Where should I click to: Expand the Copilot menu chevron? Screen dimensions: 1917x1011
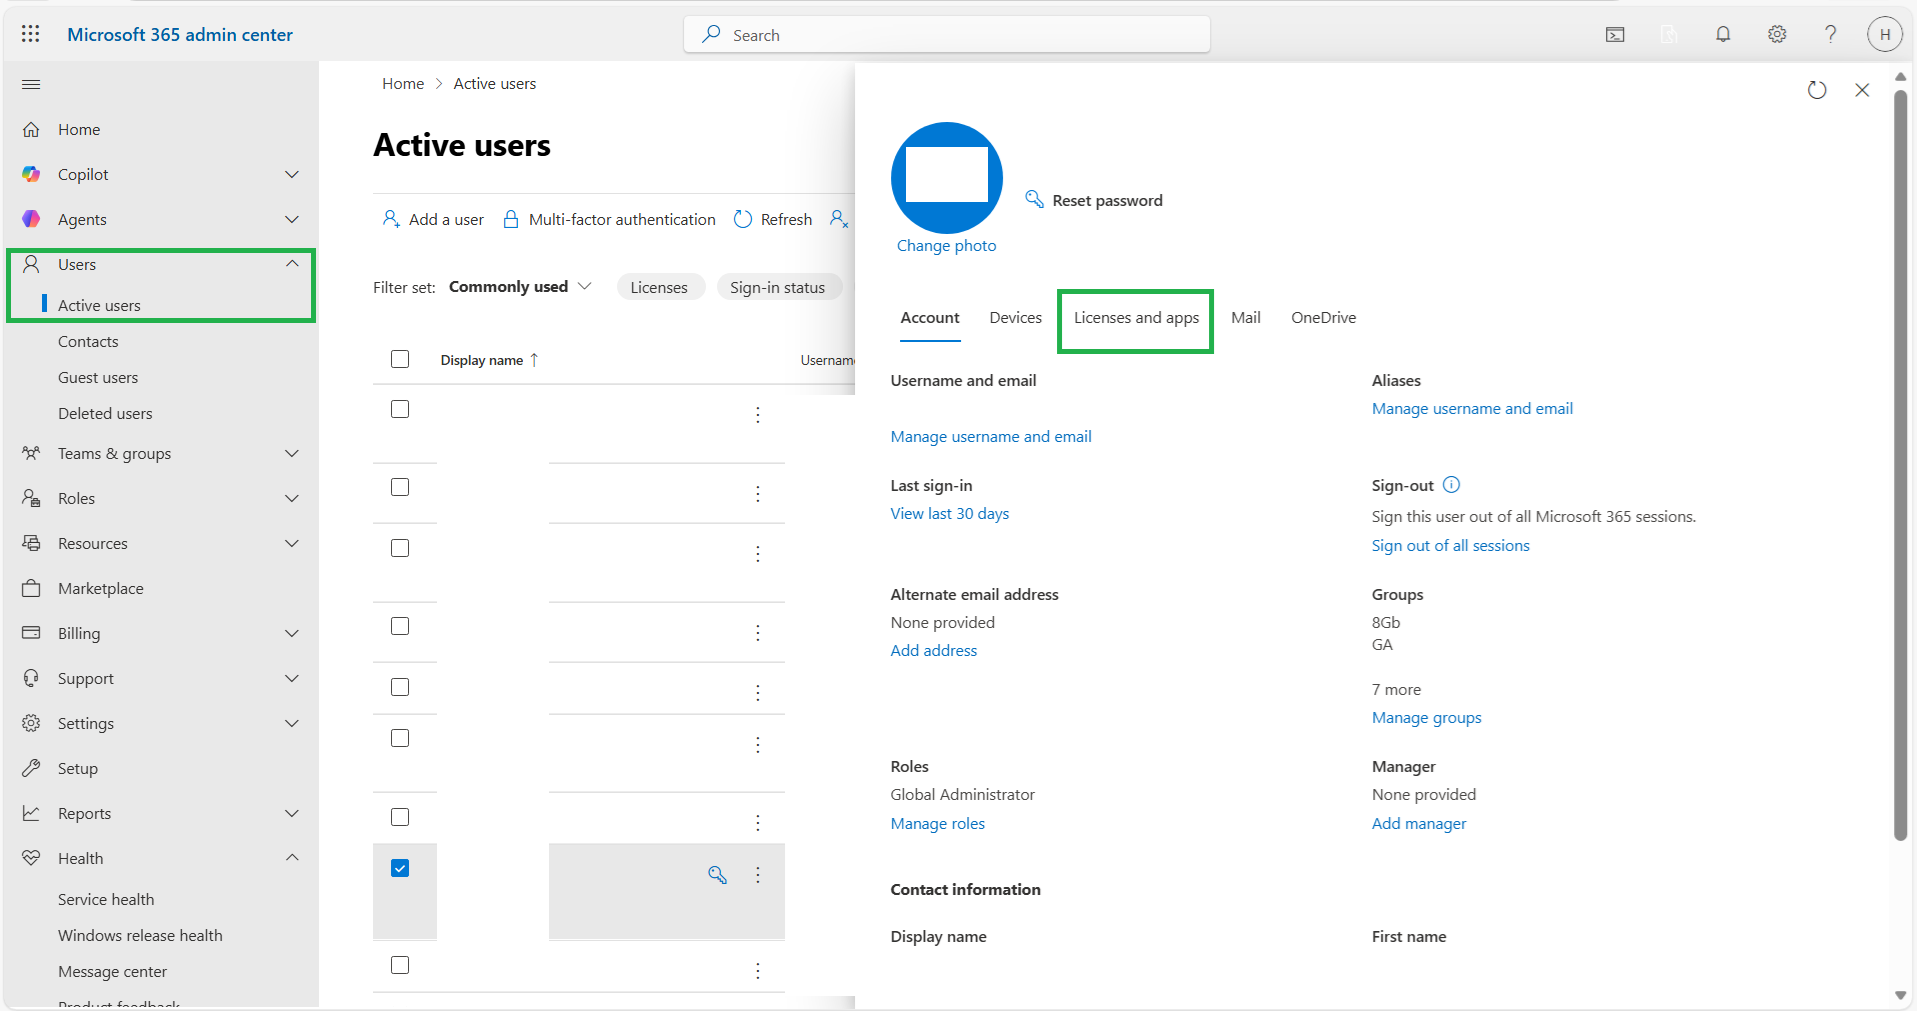click(x=292, y=174)
